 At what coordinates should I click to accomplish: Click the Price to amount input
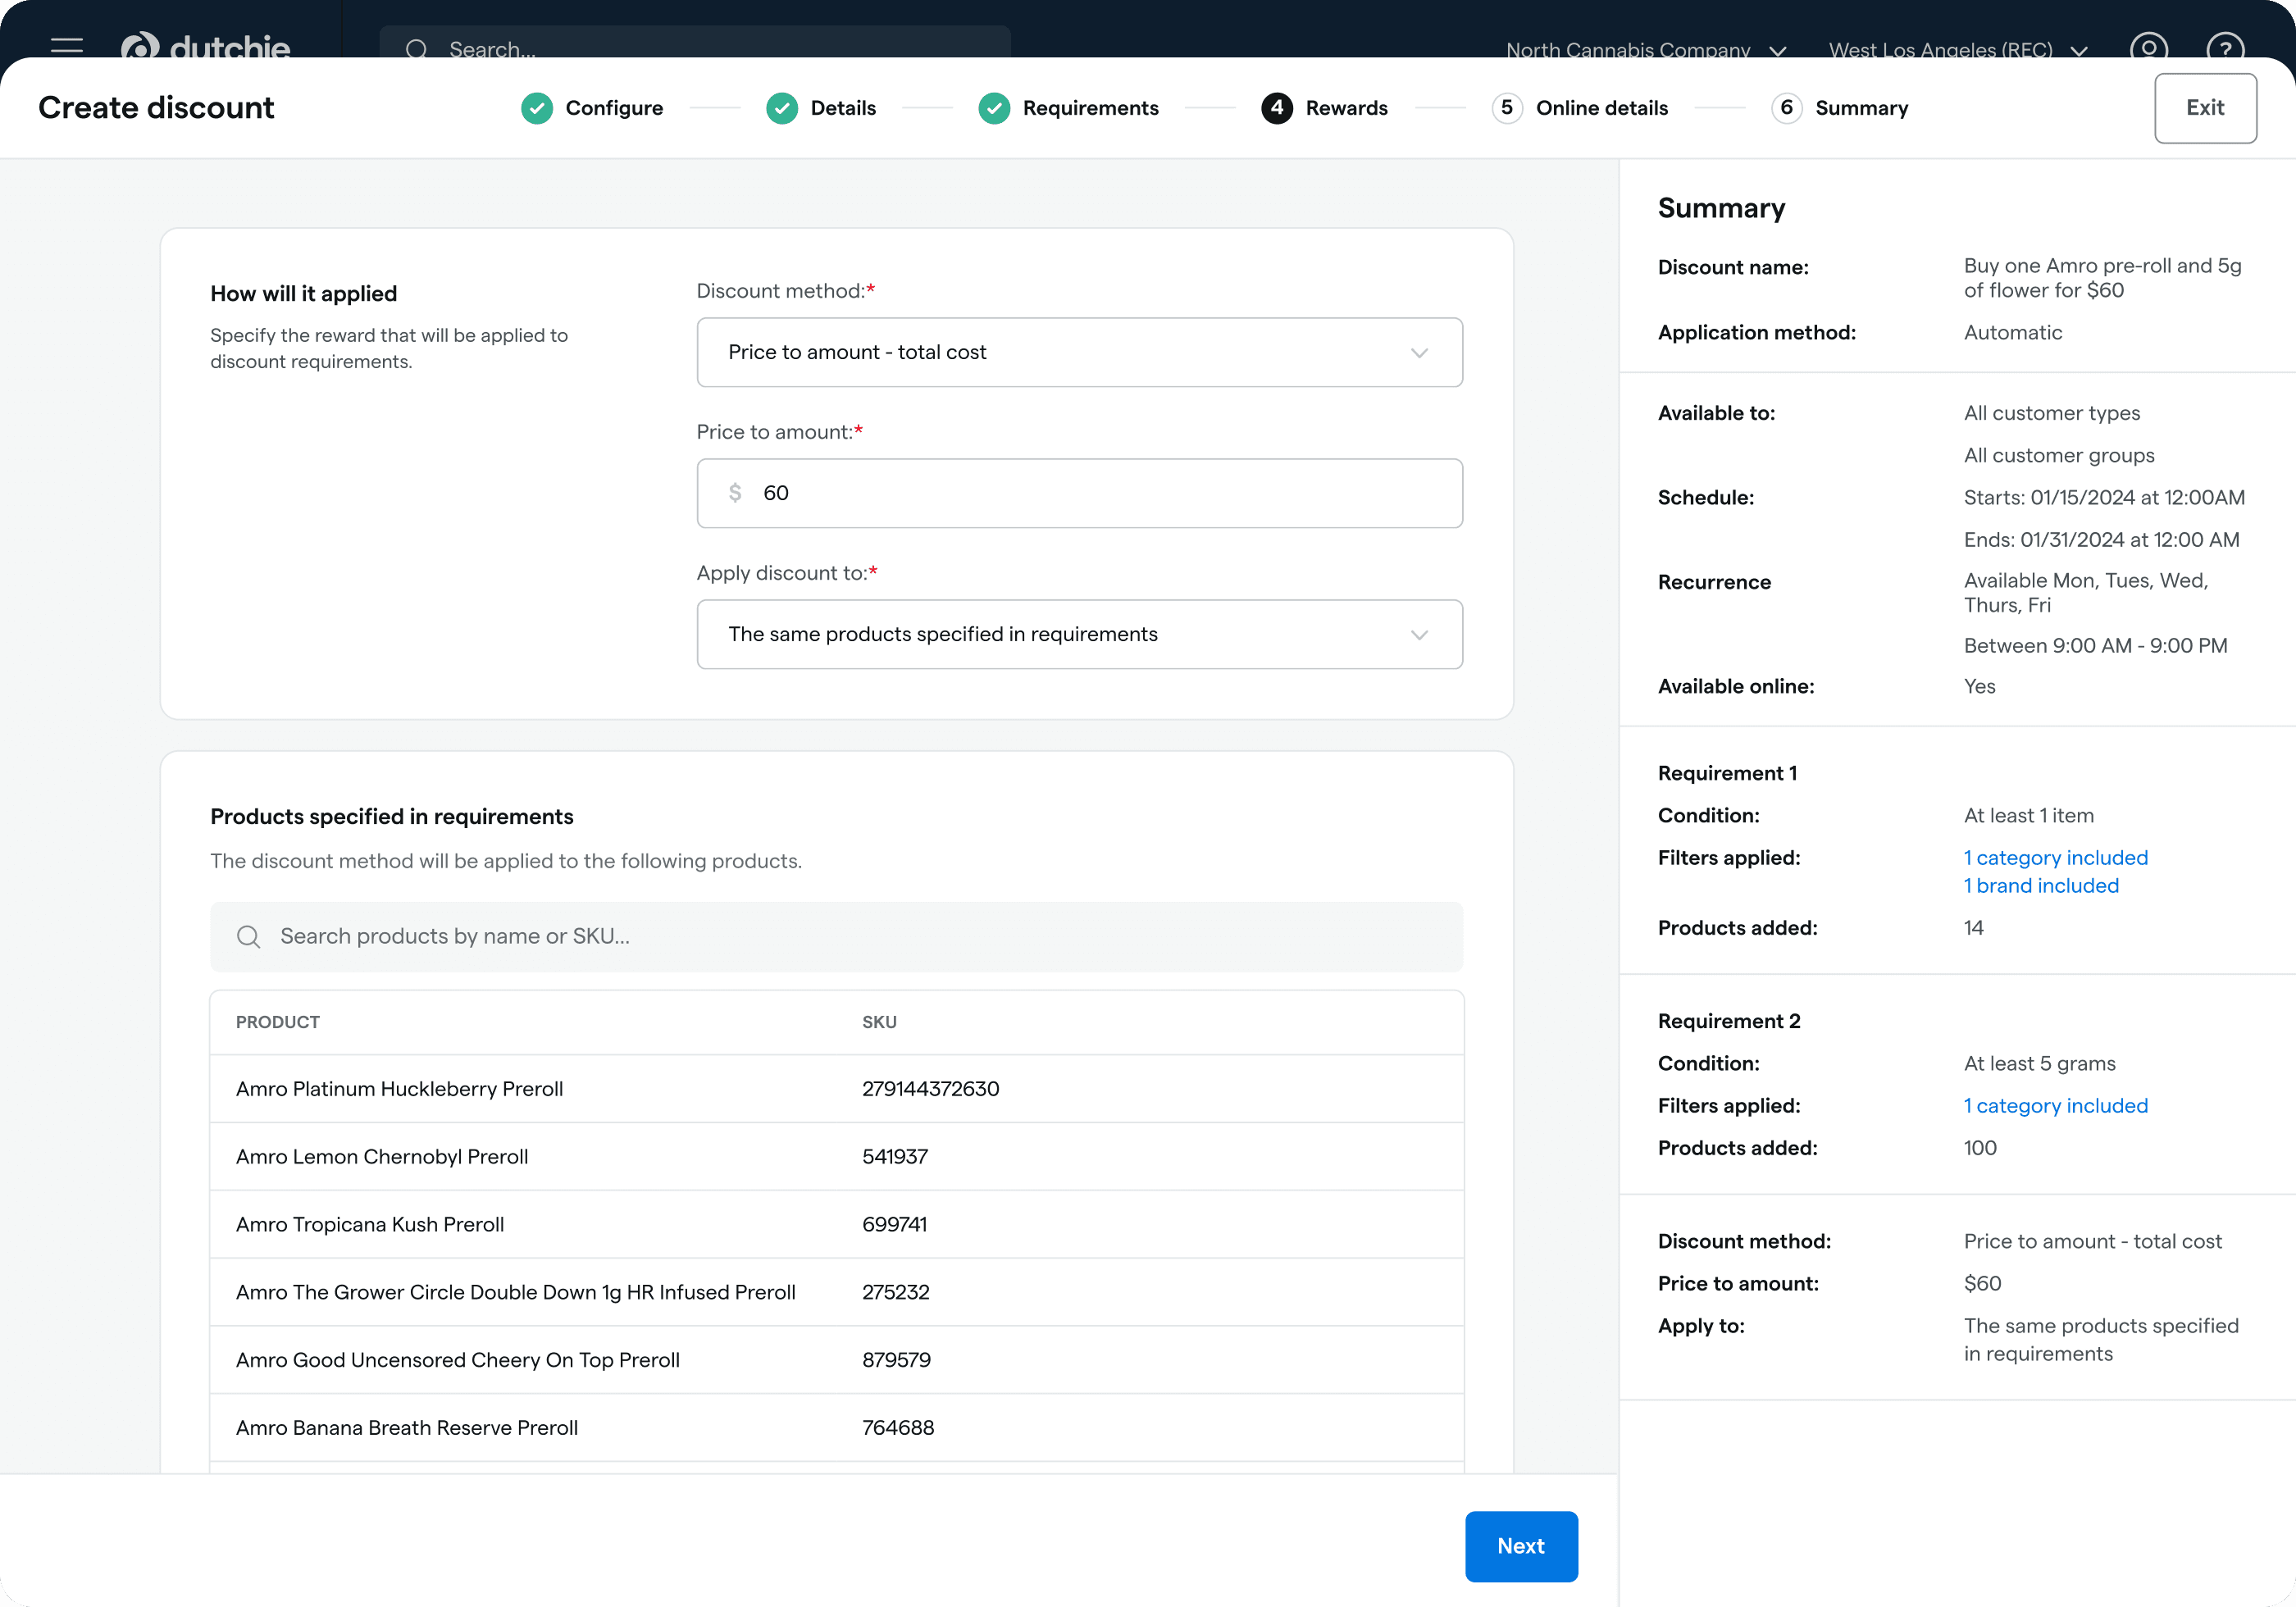1079,493
